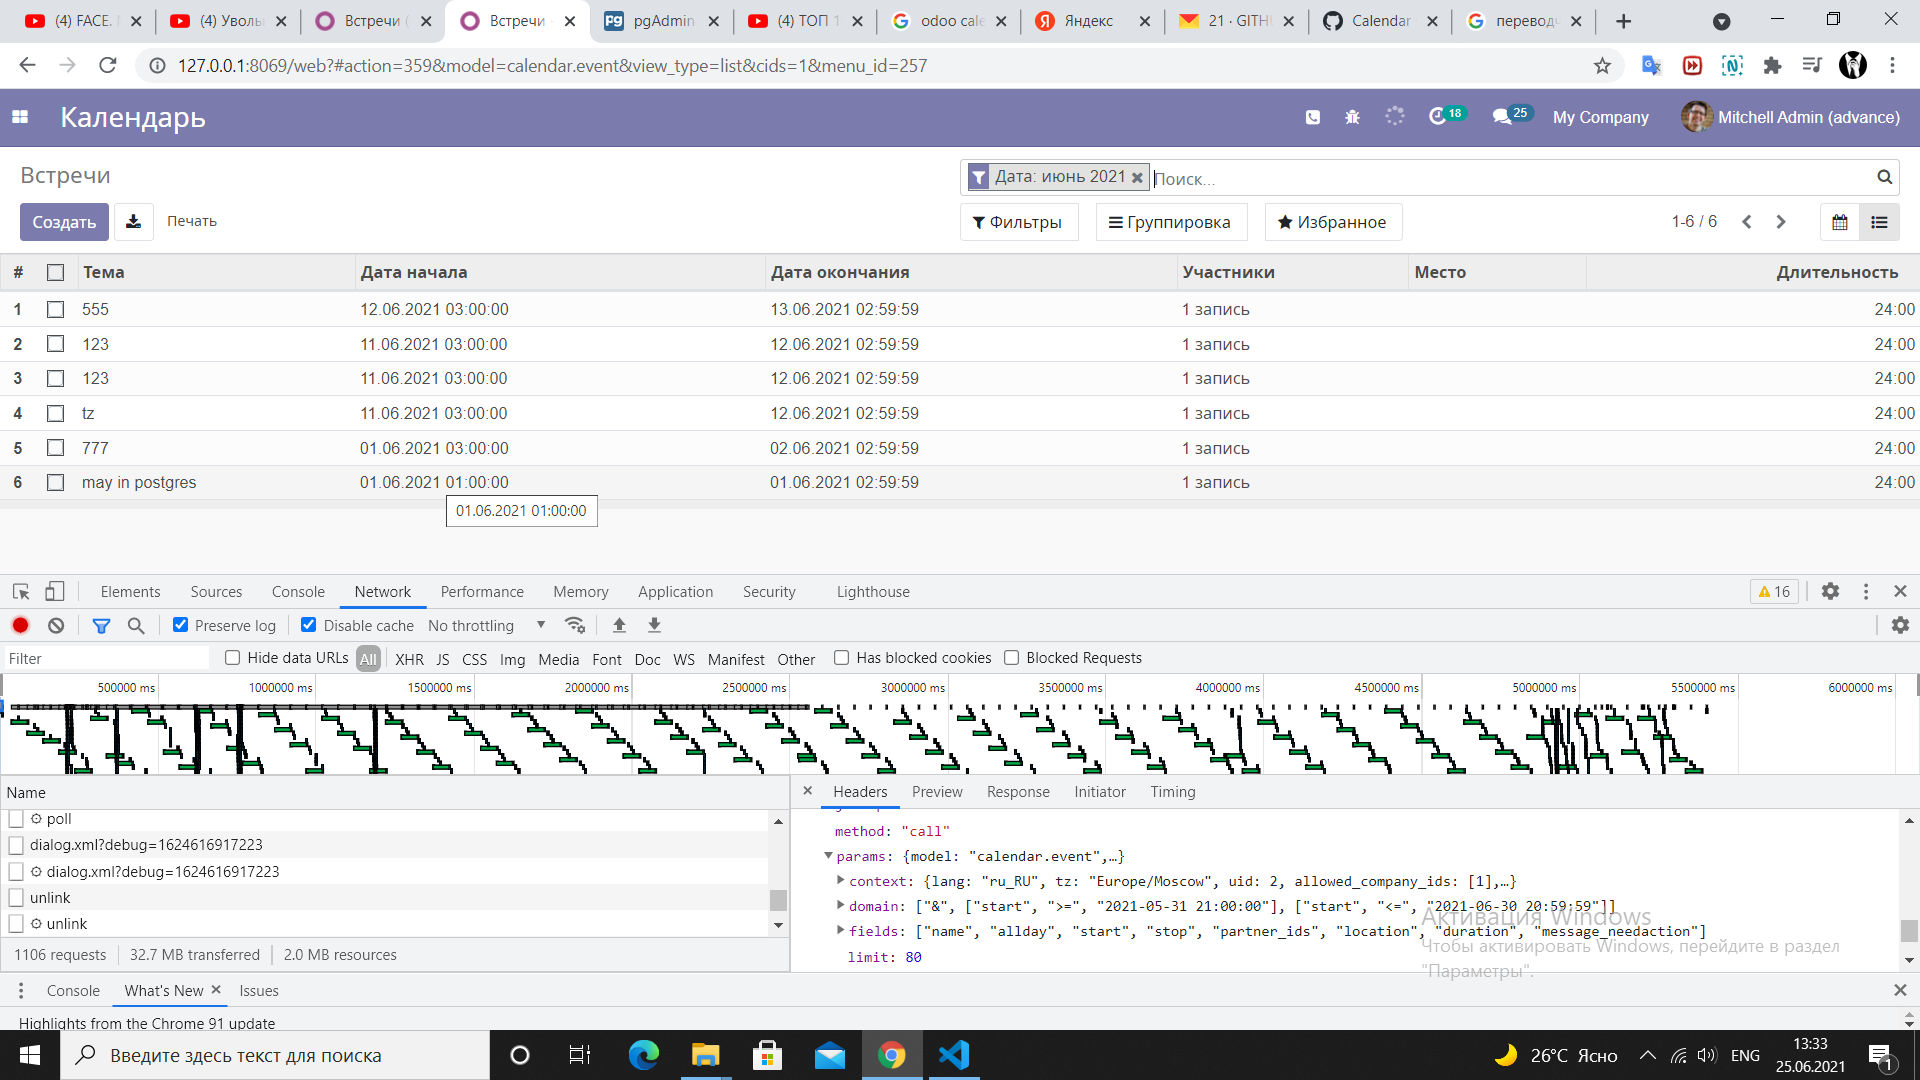Click the Поиск search field
The image size is (1920, 1080).
pyautogui.click(x=1400, y=178)
